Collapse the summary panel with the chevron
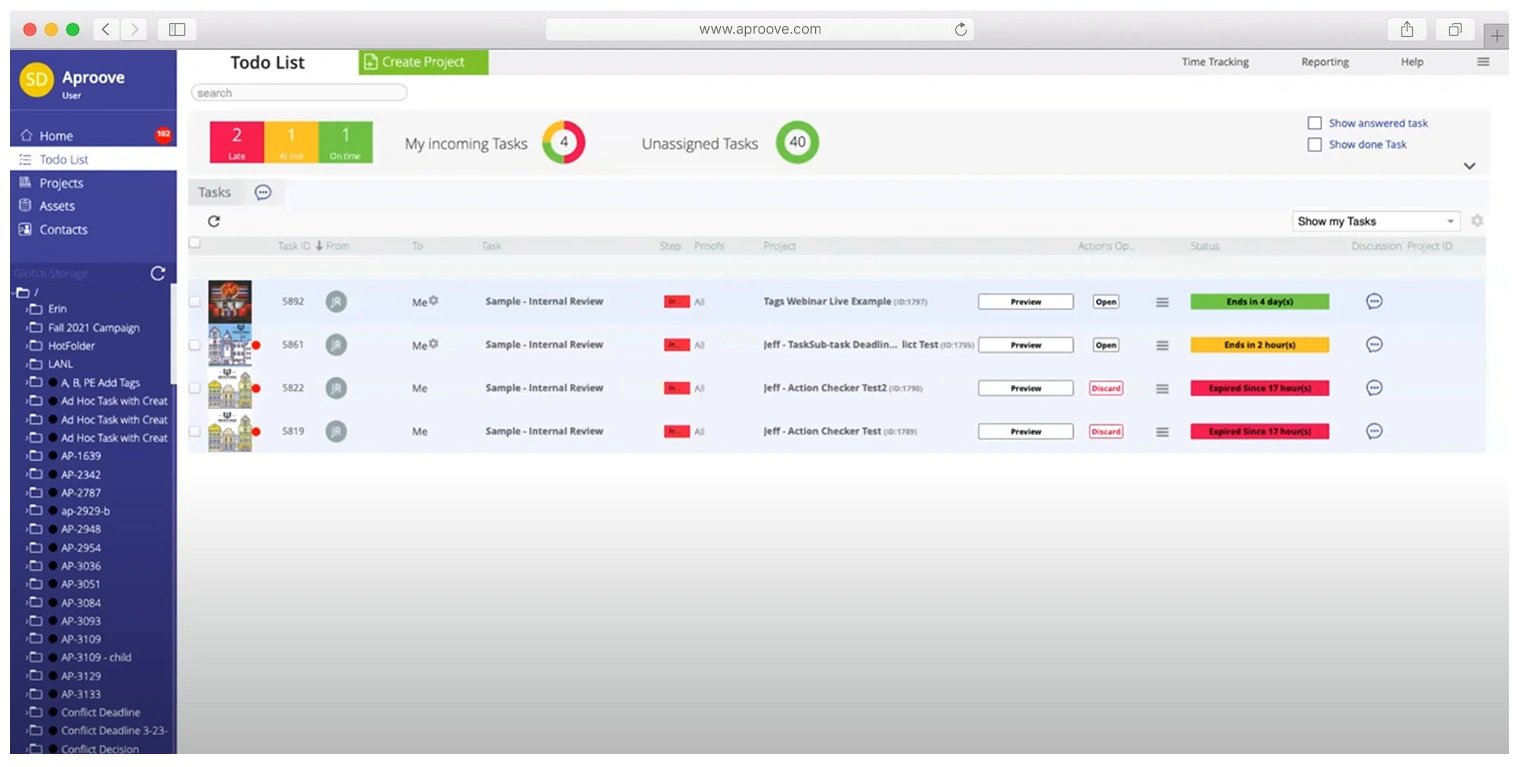This screenshot has height=767, width=1520. click(1469, 166)
